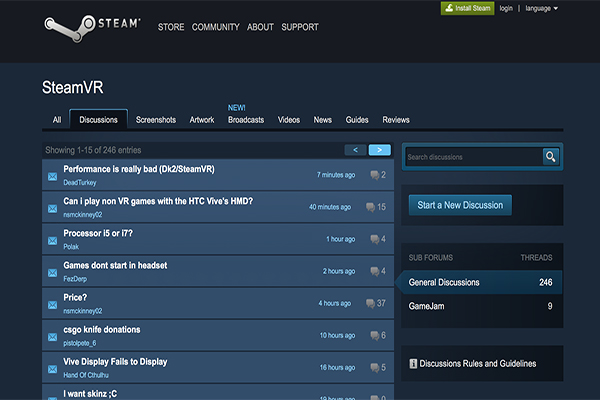Click Showing 1-15 of 246 entries text
The image size is (600, 400).
[93, 150]
